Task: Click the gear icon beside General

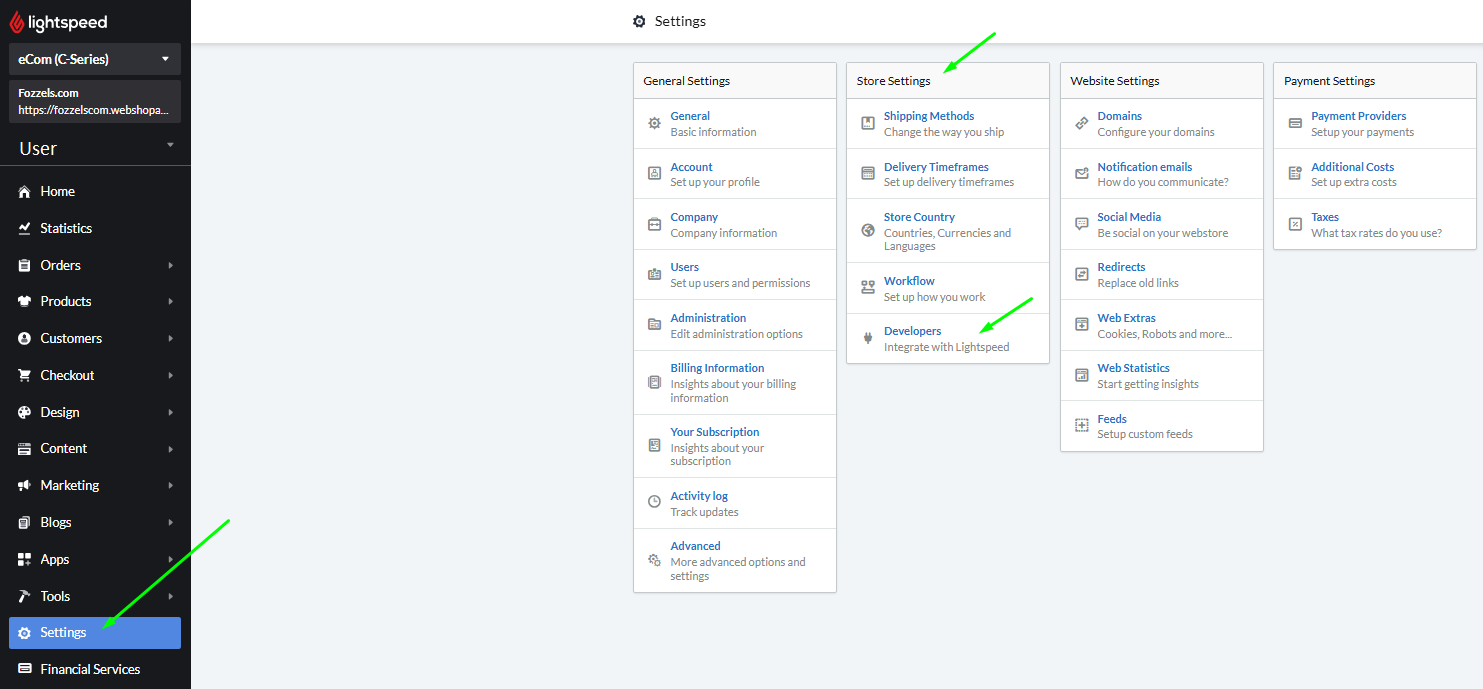Action: click(x=654, y=124)
